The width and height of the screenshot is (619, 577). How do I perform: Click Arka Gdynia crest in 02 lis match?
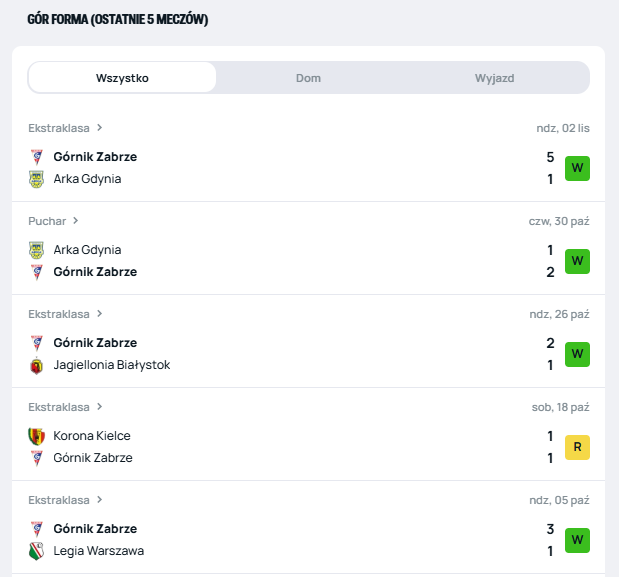[36, 179]
